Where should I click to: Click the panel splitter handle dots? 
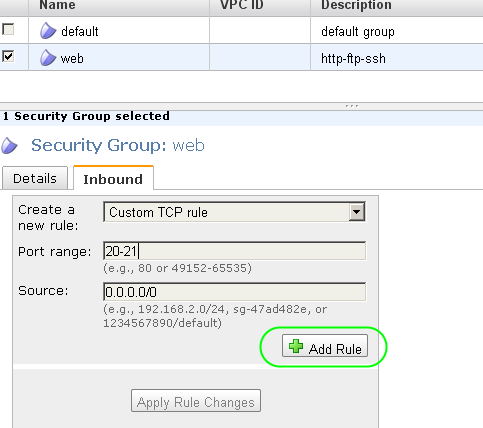point(352,106)
